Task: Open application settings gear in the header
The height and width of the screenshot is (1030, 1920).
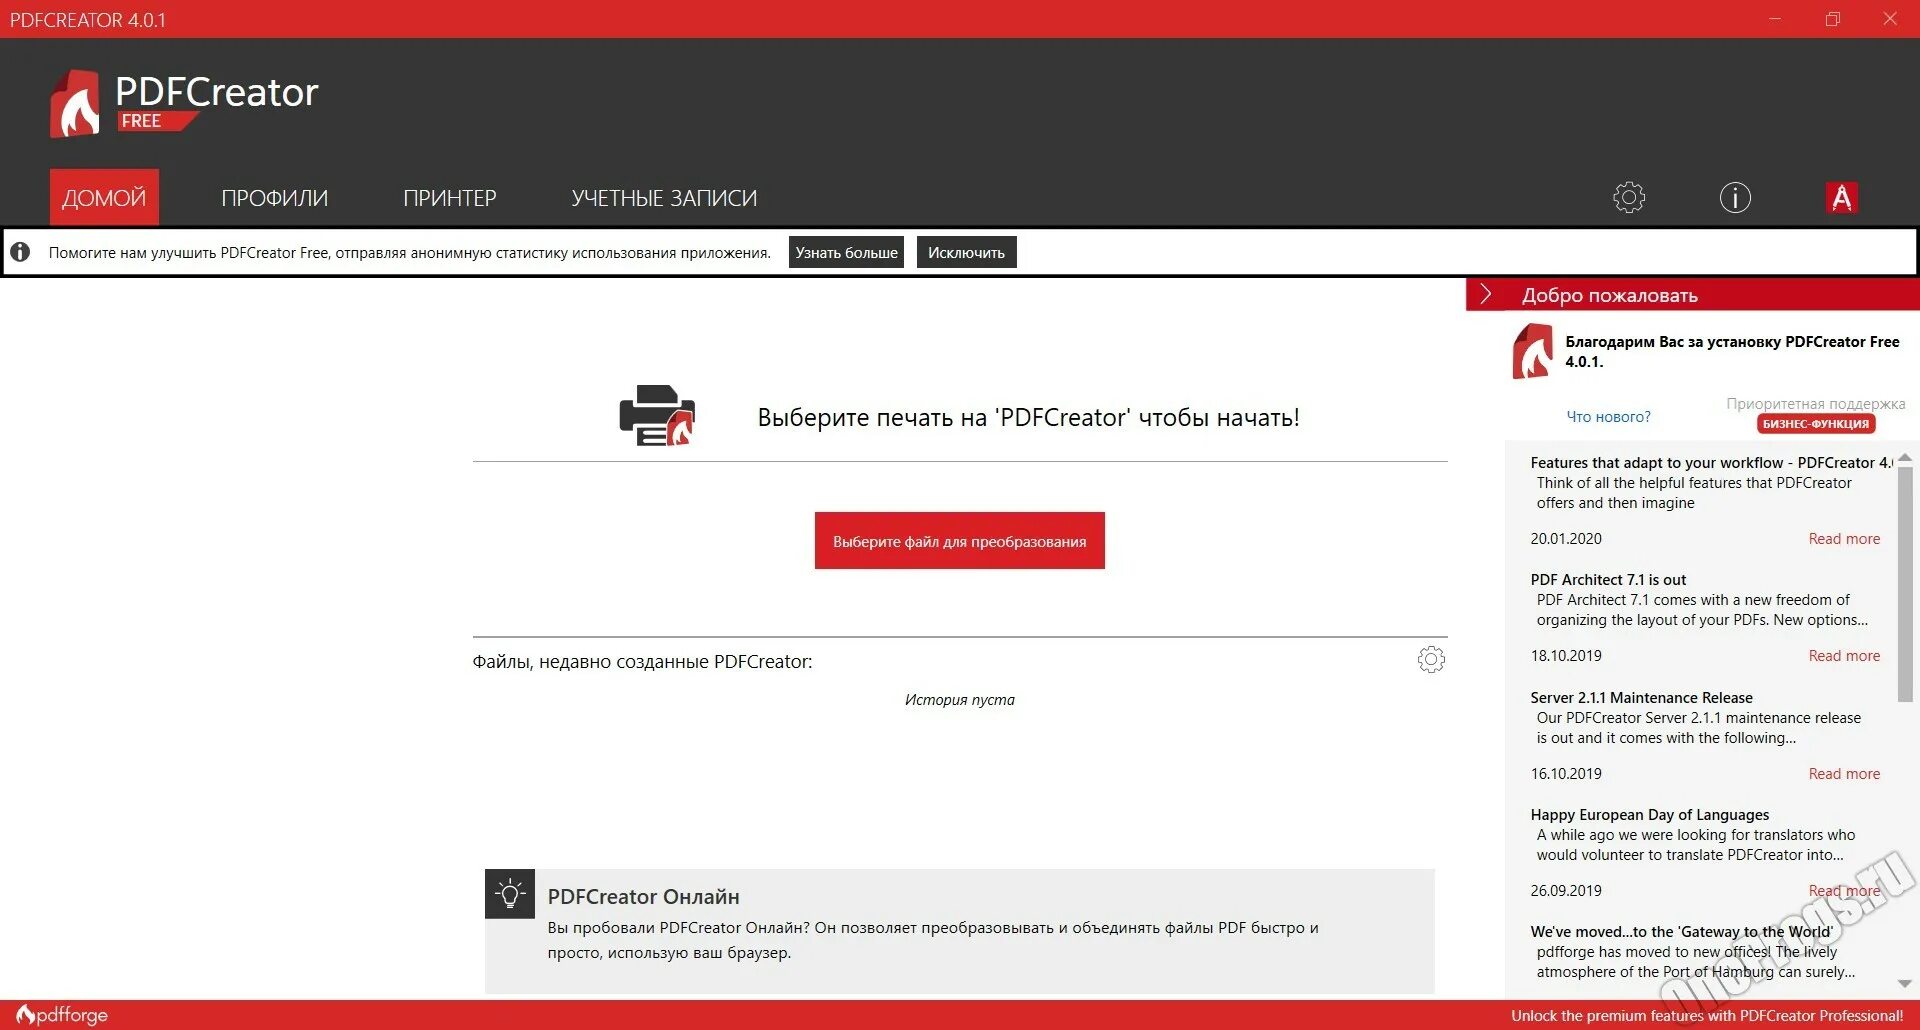Action: click(1629, 197)
